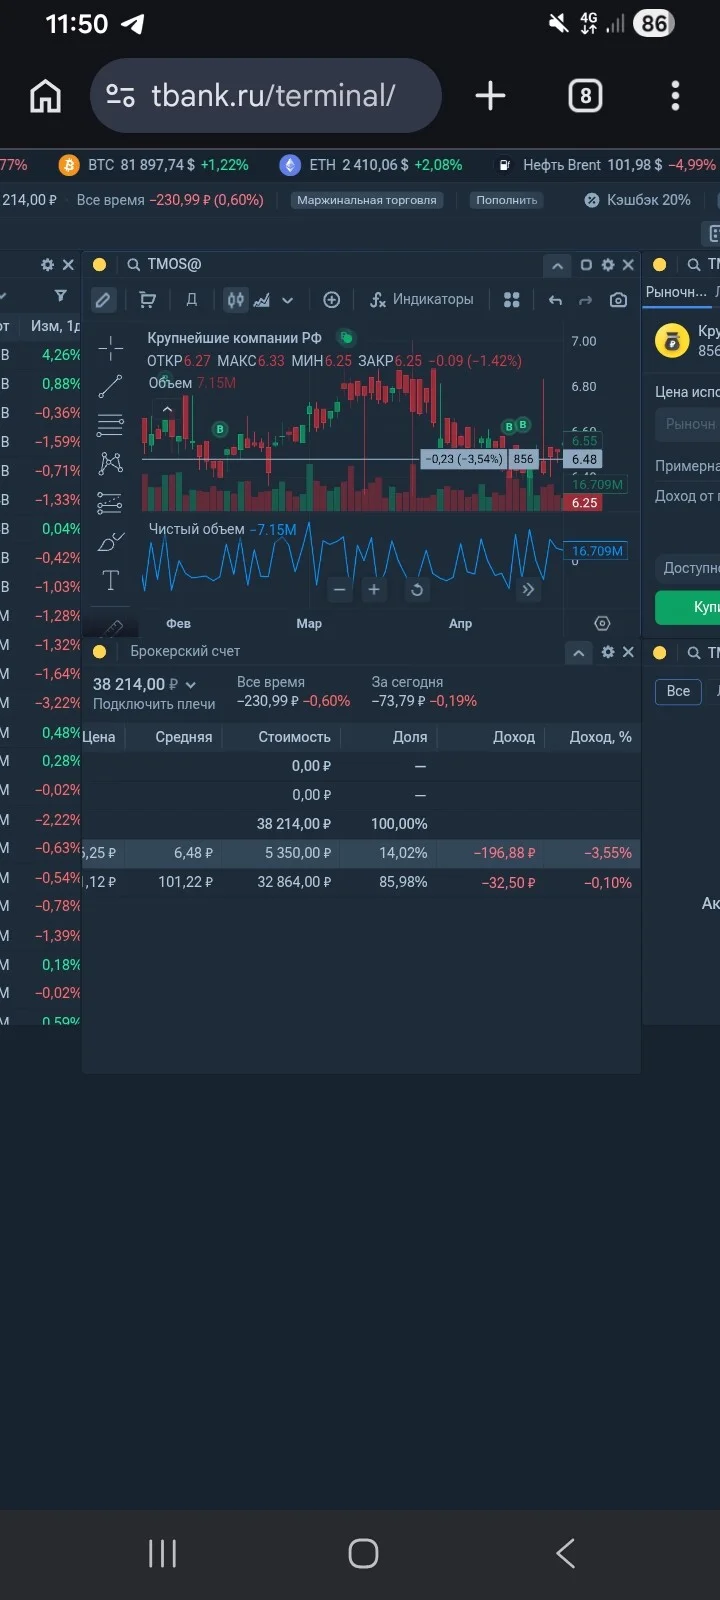Click the BTC 81 897,74 $ ticker

click(154, 165)
